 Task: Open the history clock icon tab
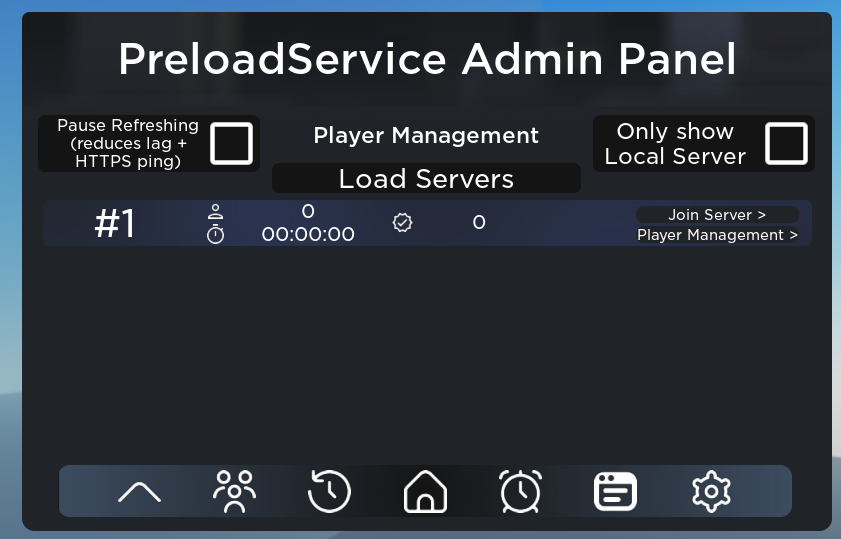coord(329,491)
